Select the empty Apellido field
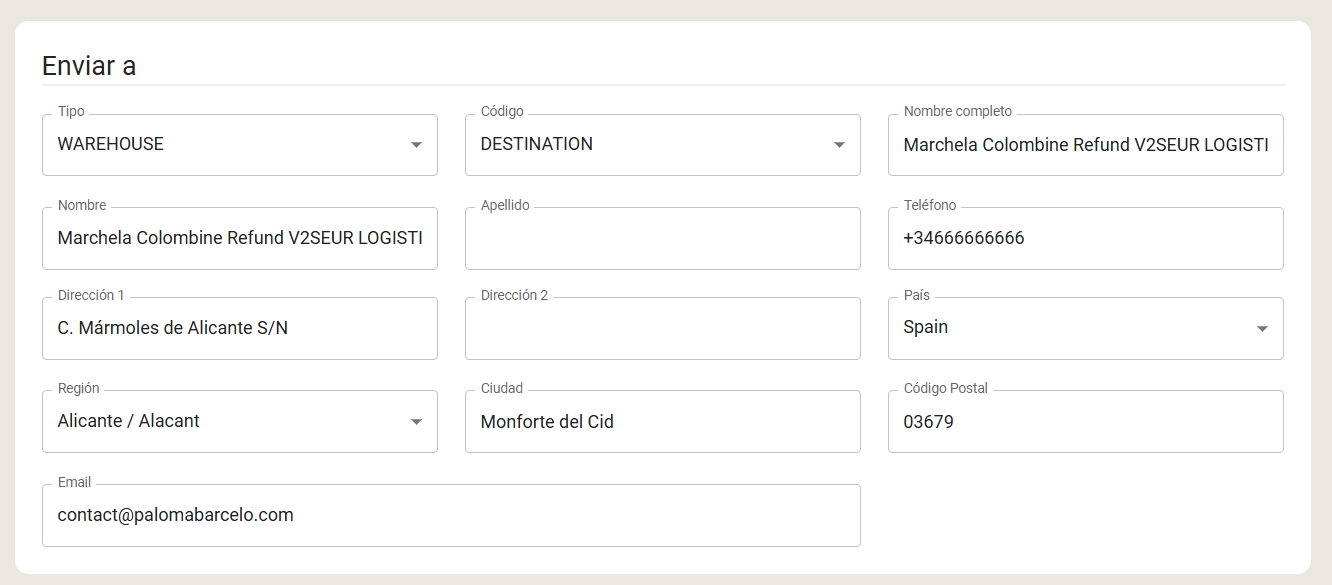Screen dimensions: 1332x585 click(x=663, y=238)
